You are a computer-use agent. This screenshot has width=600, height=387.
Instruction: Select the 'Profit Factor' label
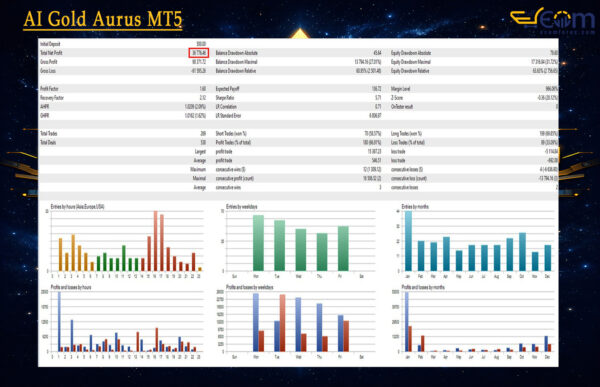click(x=49, y=89)
